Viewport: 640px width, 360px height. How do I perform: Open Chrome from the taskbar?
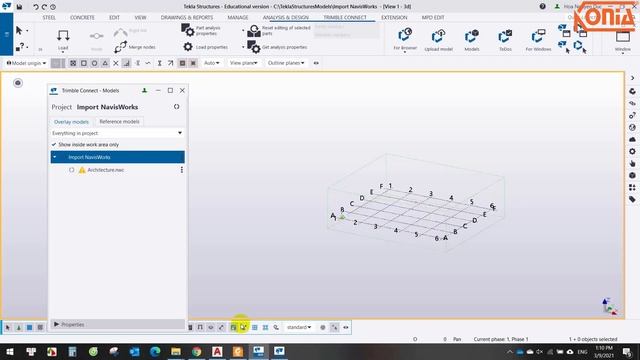196,351
